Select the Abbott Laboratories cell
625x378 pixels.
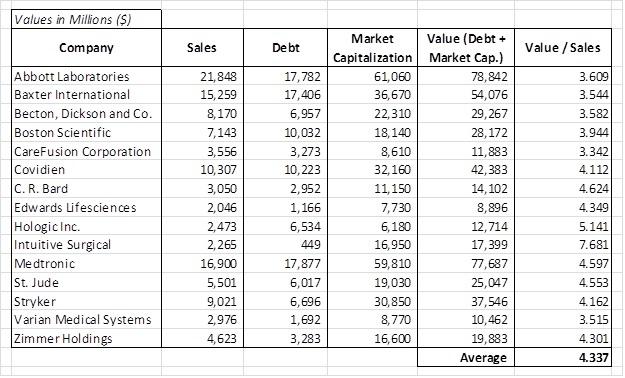[x=86, y=76]
